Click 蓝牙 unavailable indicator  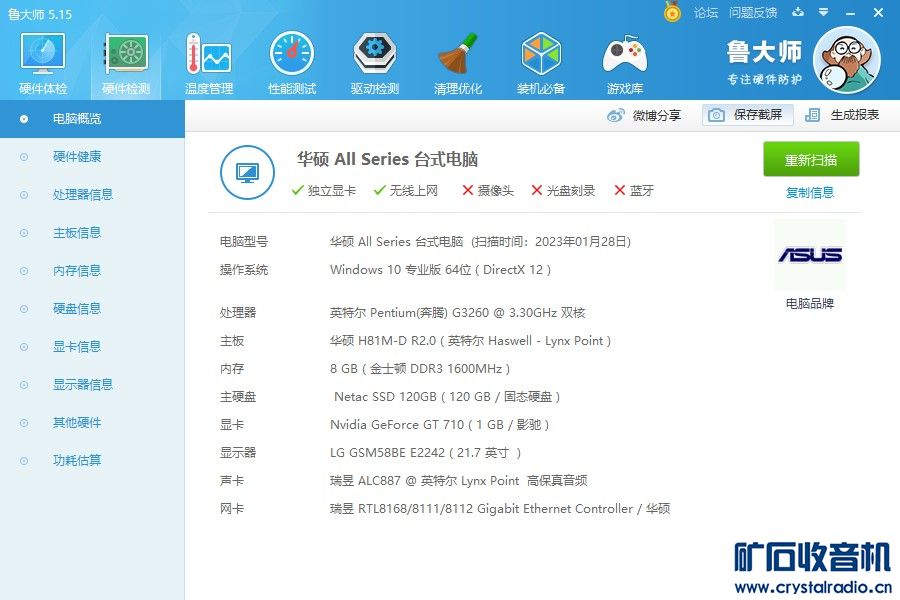pyautogui.click(x=634, y=191)
